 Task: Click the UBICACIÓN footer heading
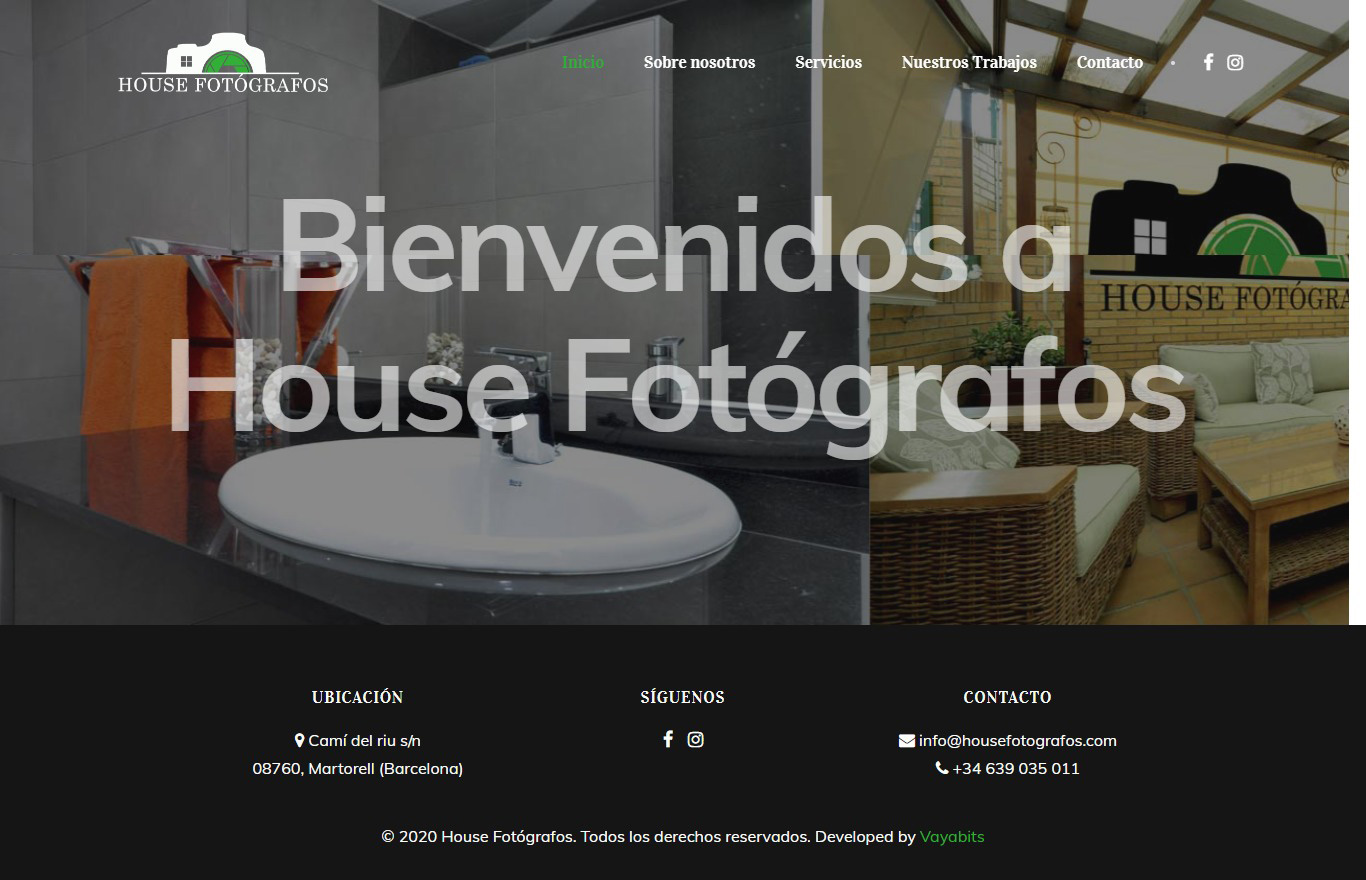click(x=358, y=697)
